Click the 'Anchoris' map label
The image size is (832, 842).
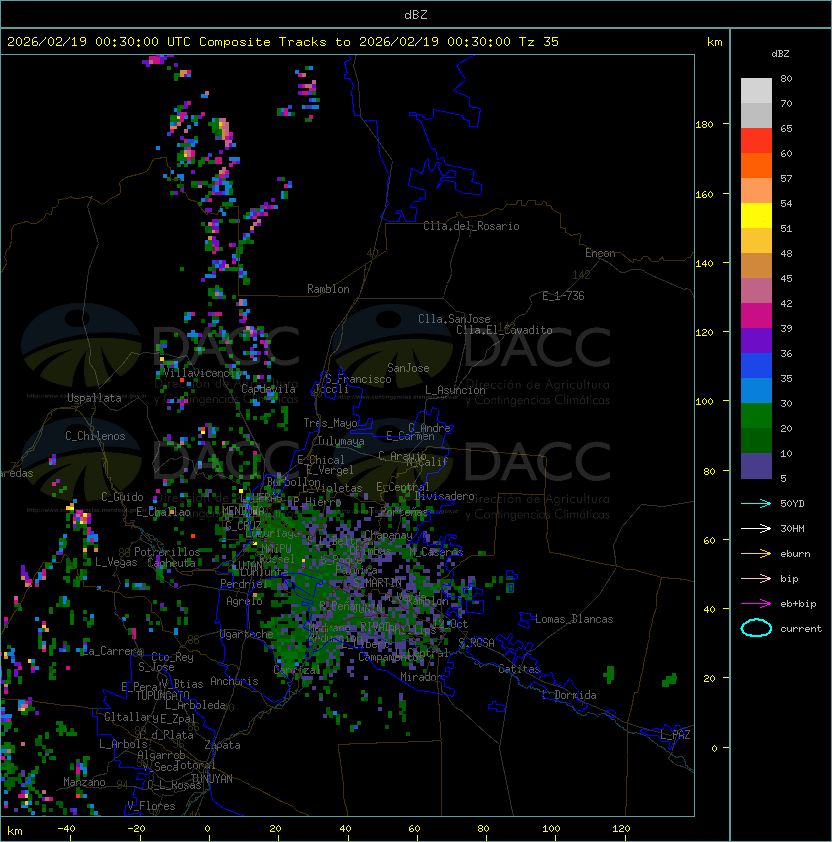tap(234, 681)
